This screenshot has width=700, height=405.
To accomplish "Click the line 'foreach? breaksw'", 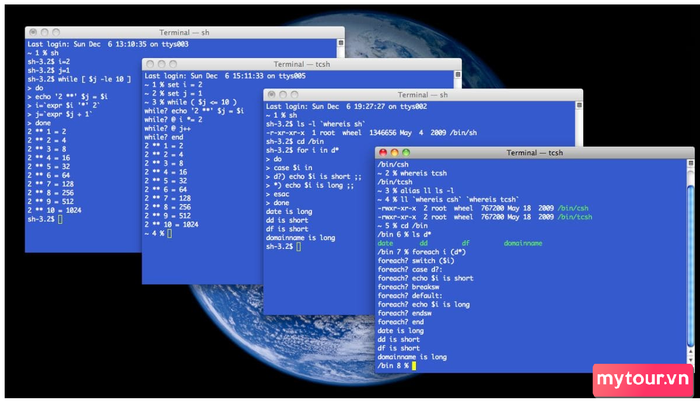I will click(408, 287).
